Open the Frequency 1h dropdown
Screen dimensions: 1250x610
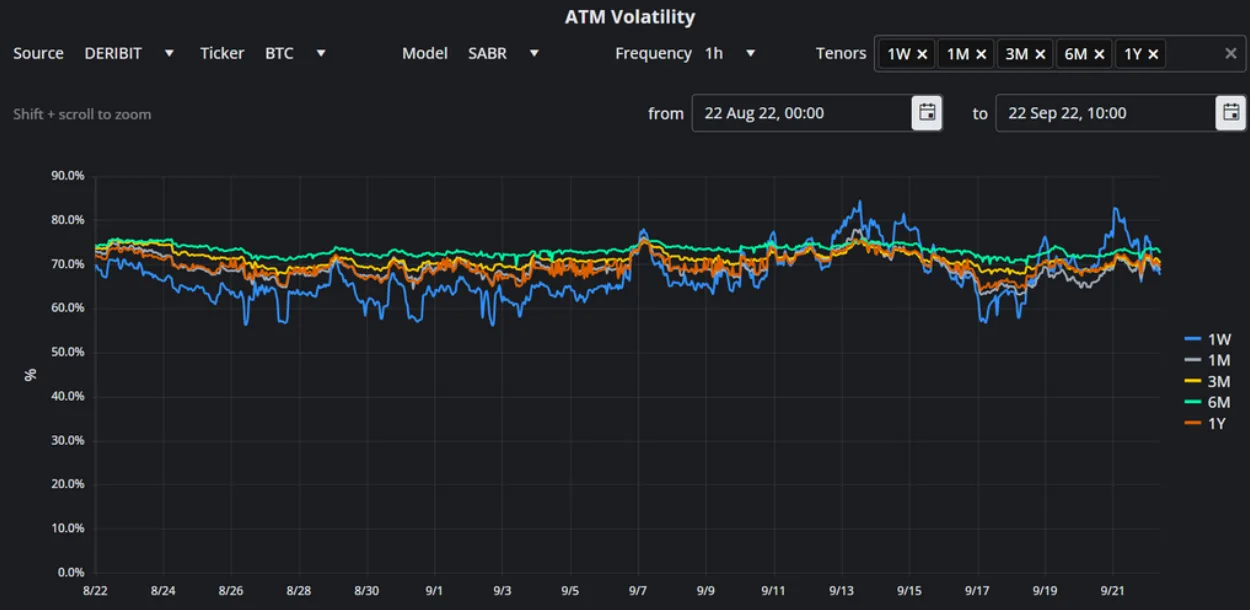730,53
